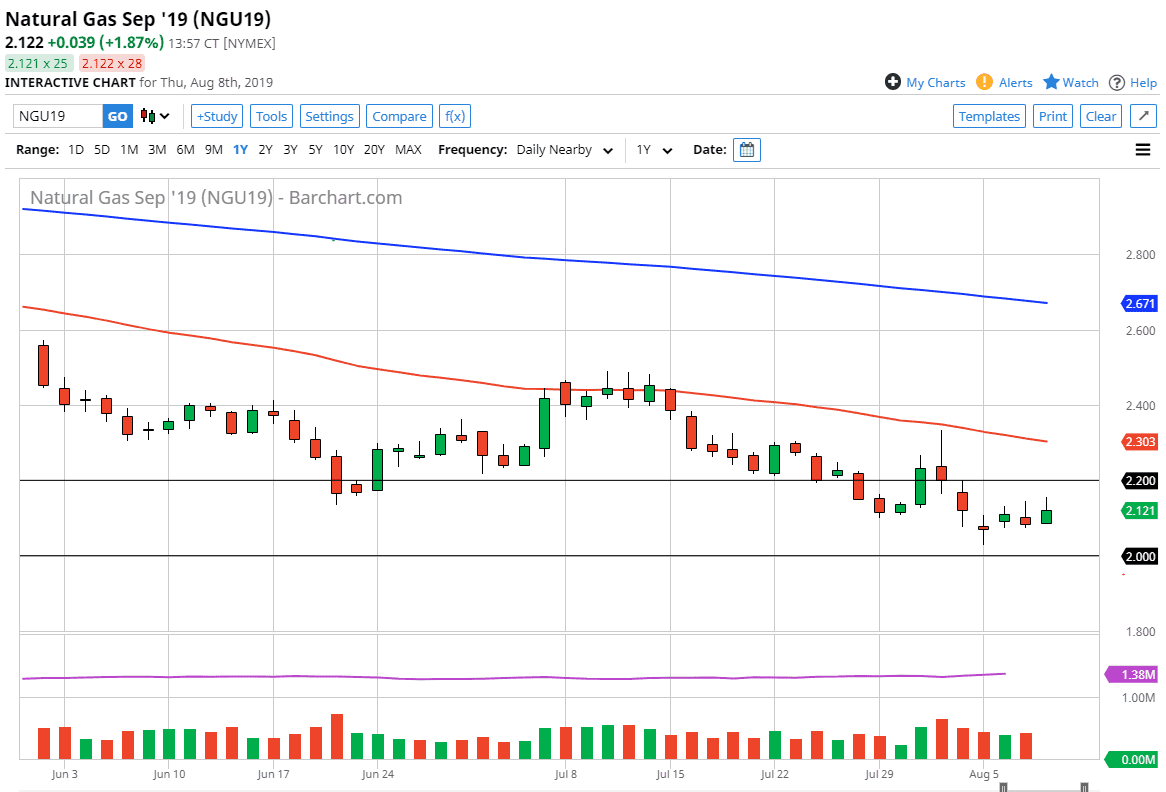The width and height of the screenshot is (1166, 792).
Task: Click the Templates button
Action: (989, 116)
